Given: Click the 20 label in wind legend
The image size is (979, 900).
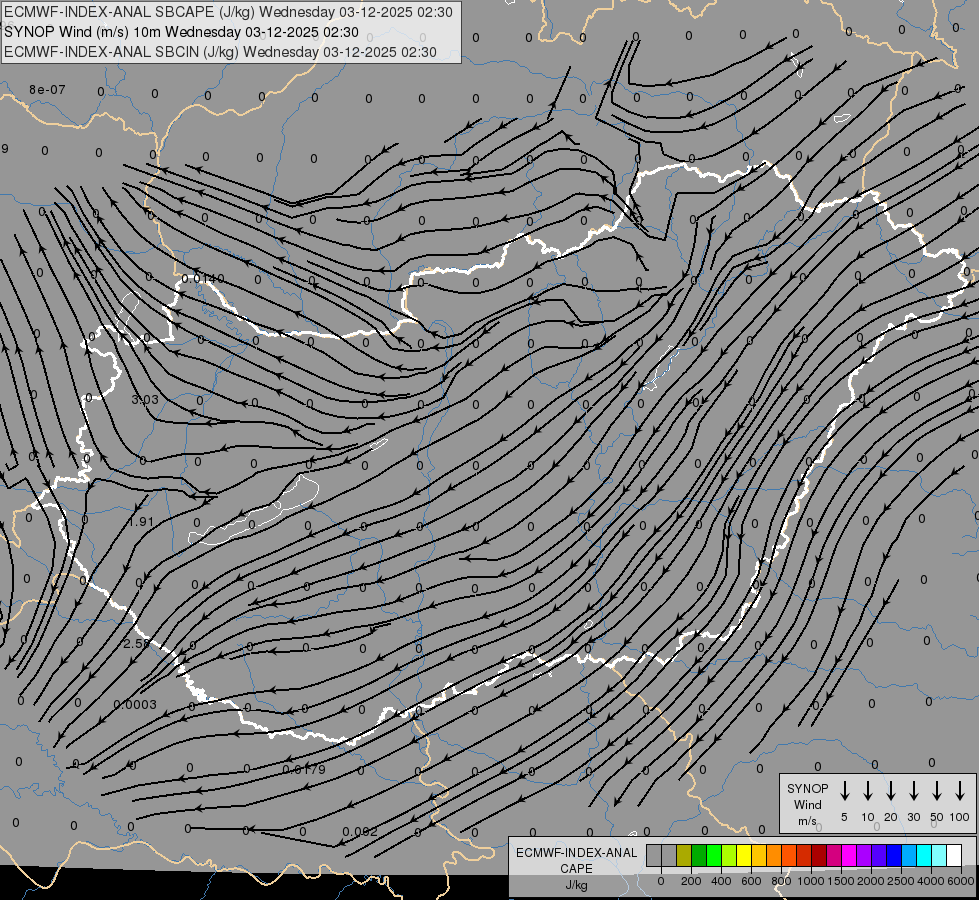Looking at the screenshot, I should (x=890, y=818).
